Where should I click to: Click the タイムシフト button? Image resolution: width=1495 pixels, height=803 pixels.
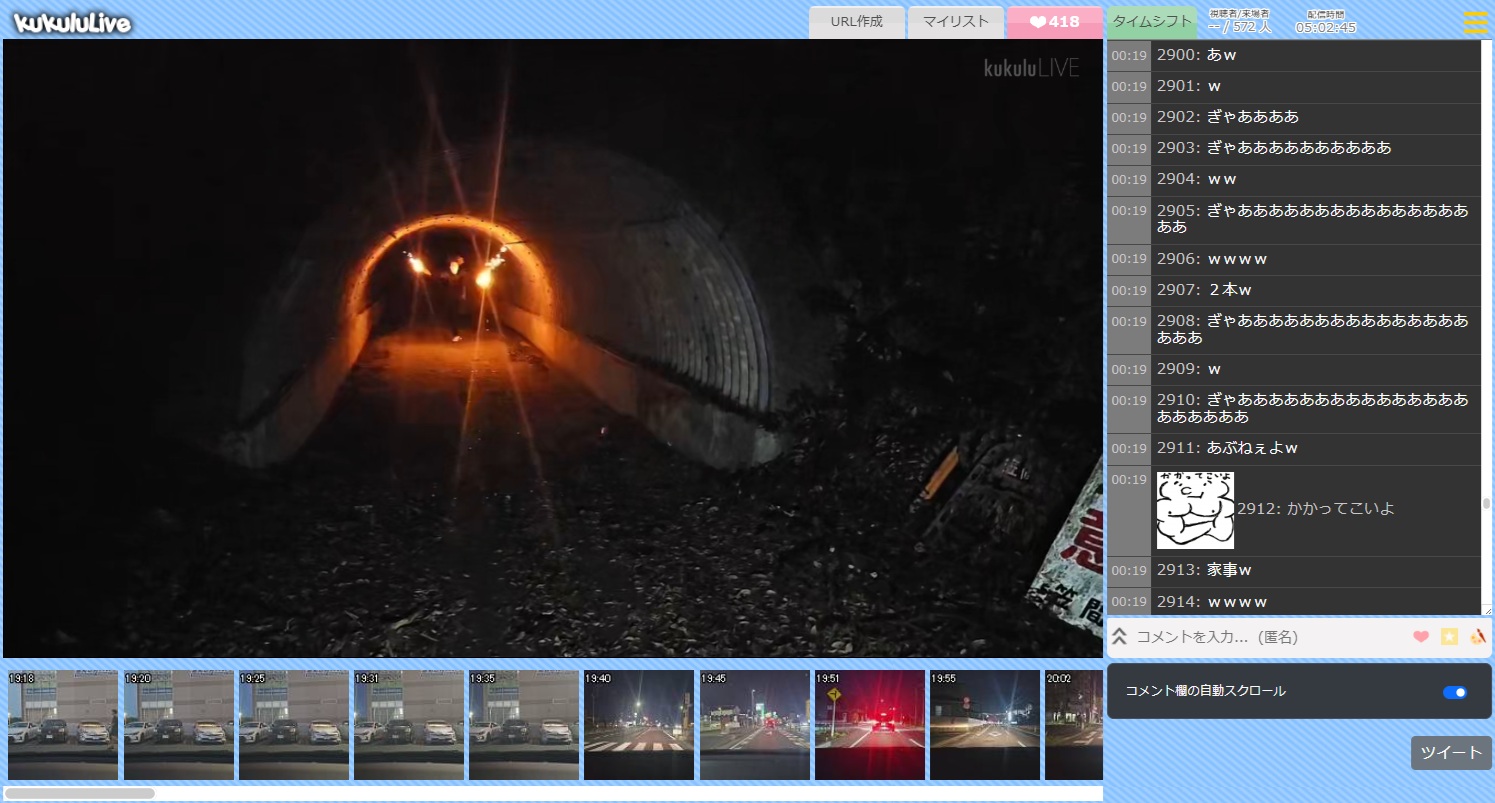(x=1152, y=22)
